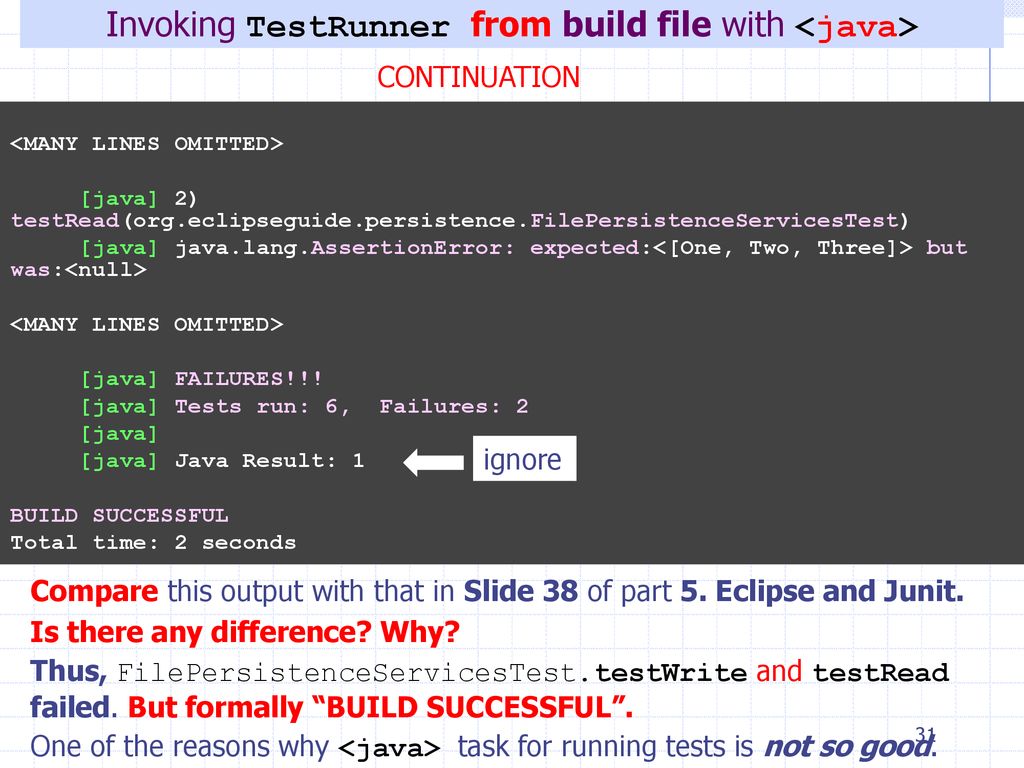The height and width of the screenshot is (768, 1024).
Task: Click '5. Eclipse and Junit.' text
Action: pyautogui.click(x=822, y=591)
